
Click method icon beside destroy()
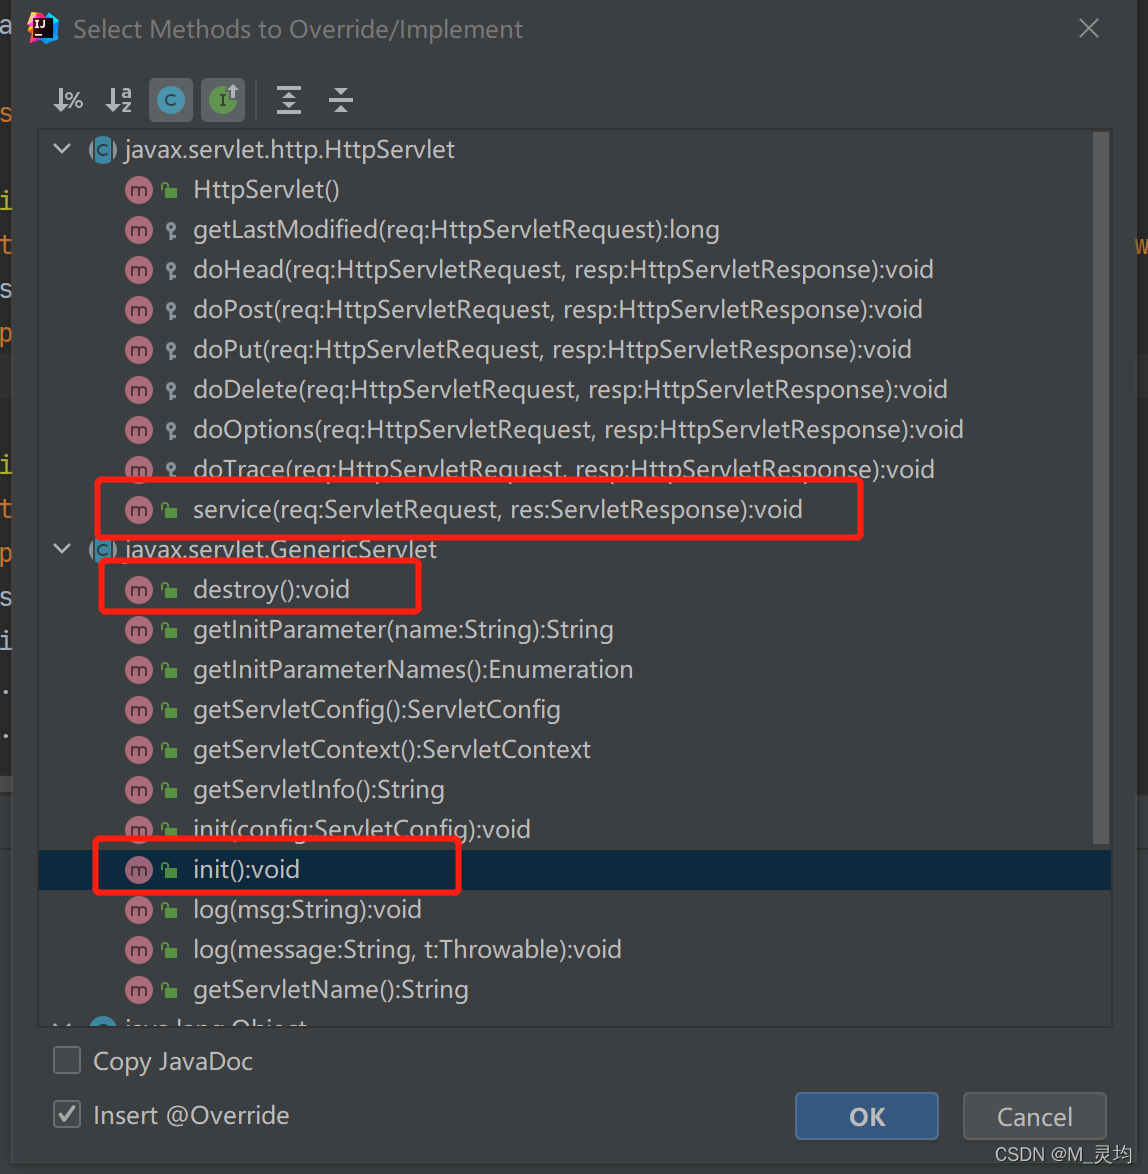click(139, 590)
